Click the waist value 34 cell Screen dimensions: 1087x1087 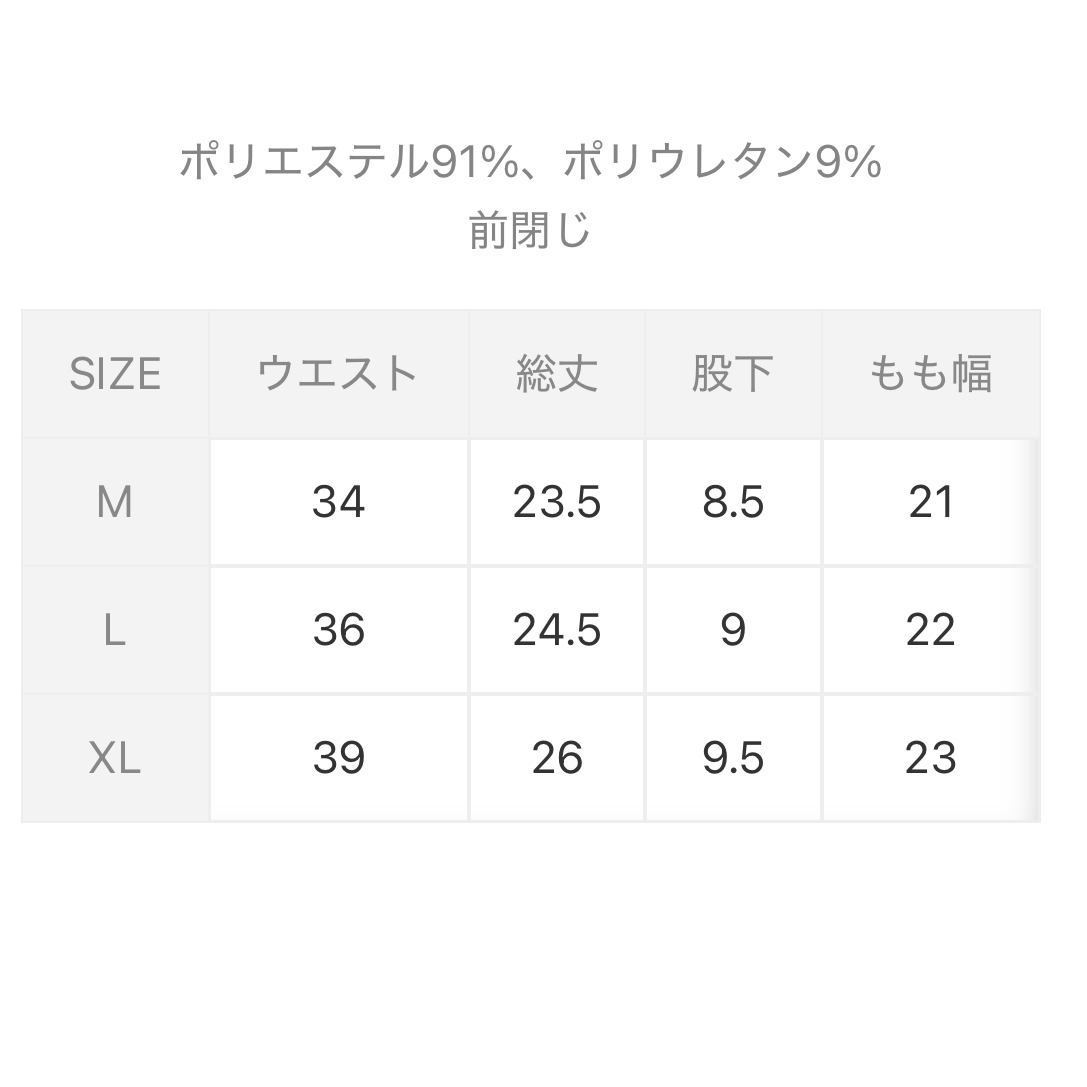click(x=338, y=502)
